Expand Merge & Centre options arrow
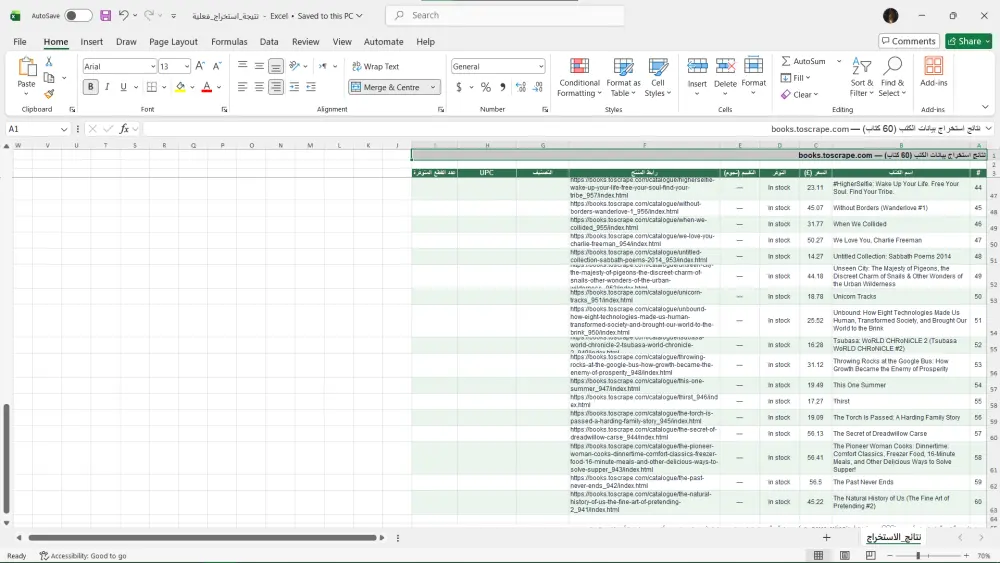The image size is (1000, 563). point(433,87)
